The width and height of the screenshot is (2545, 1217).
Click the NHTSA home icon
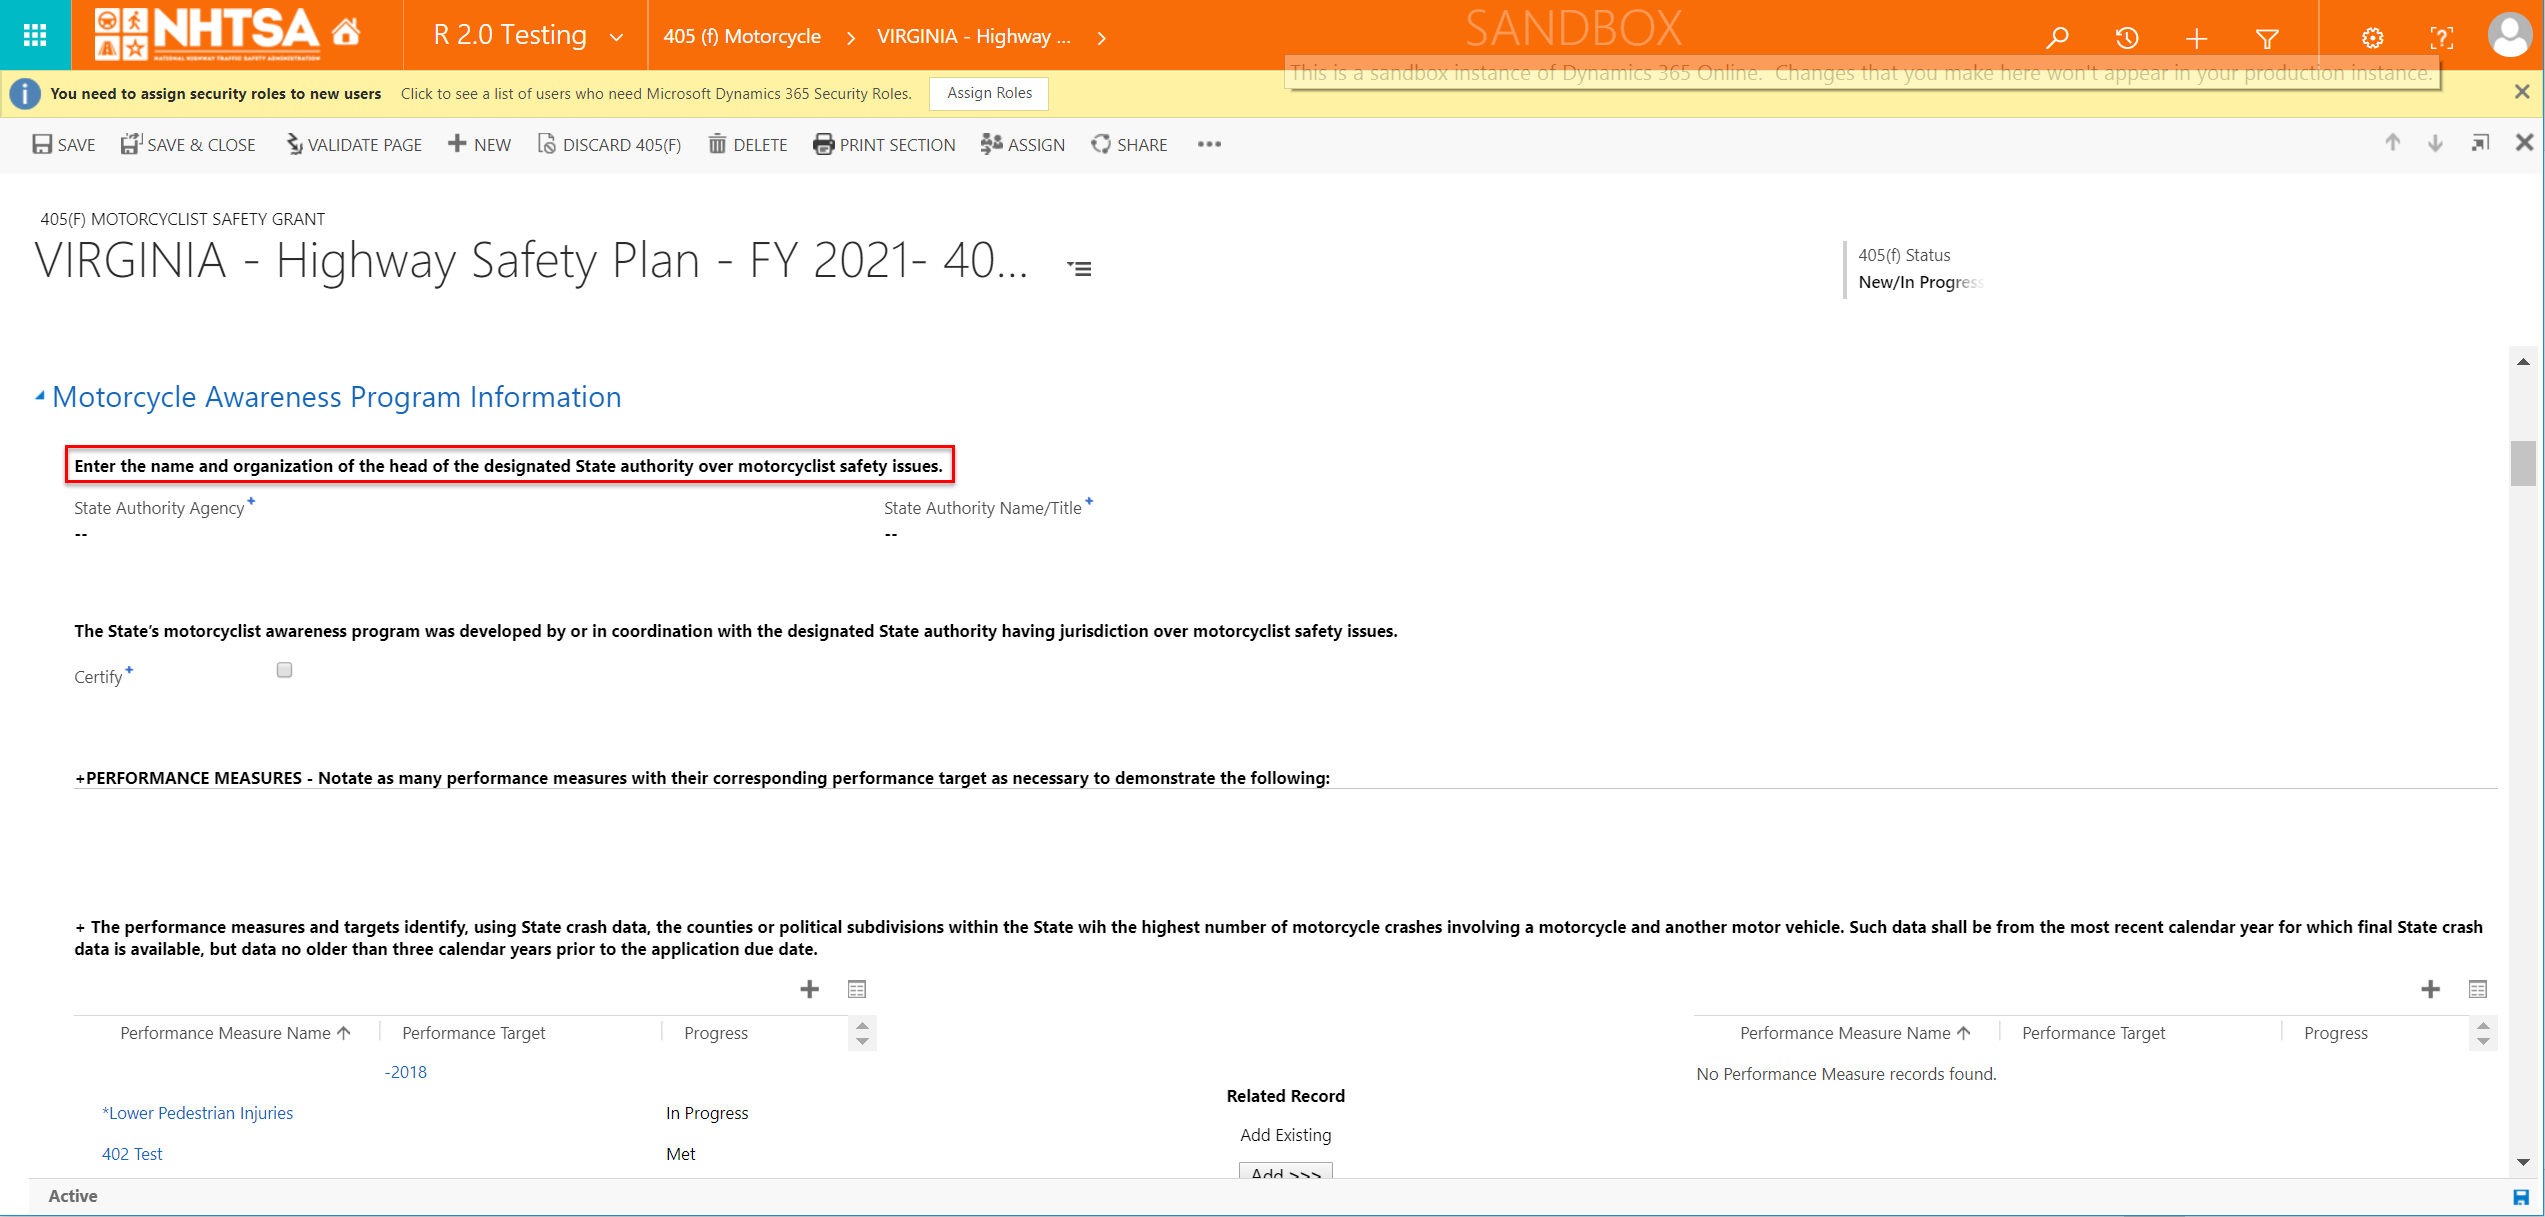click(x=346, y=33)
